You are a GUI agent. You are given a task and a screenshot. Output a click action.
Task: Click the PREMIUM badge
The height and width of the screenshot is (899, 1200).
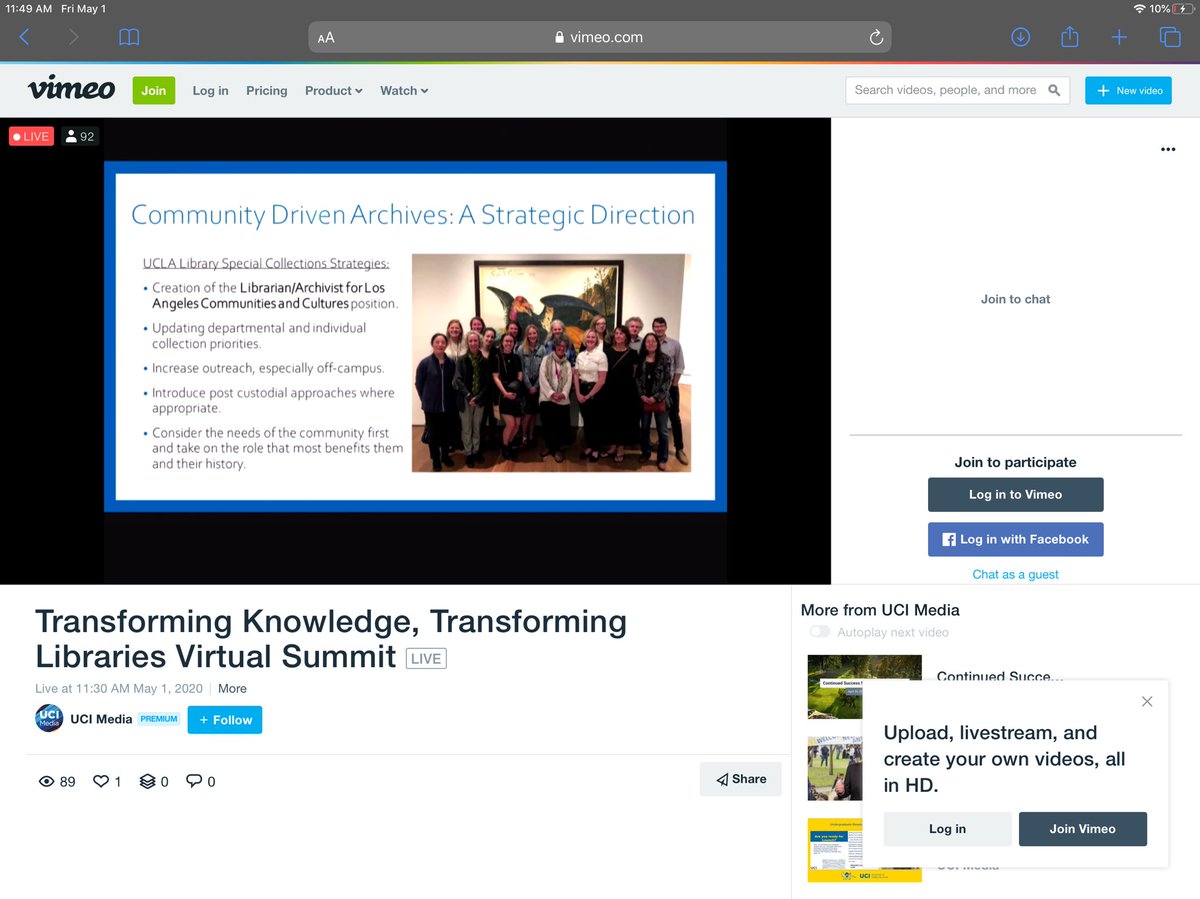coord(159,719)
